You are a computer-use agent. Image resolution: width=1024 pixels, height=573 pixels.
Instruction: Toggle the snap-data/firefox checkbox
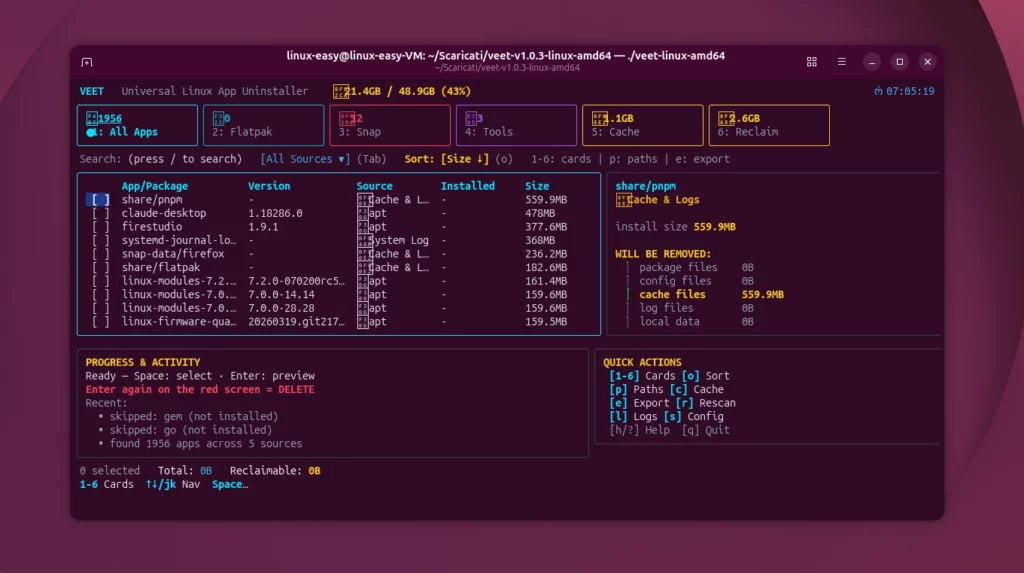click(x=100, y=254)
